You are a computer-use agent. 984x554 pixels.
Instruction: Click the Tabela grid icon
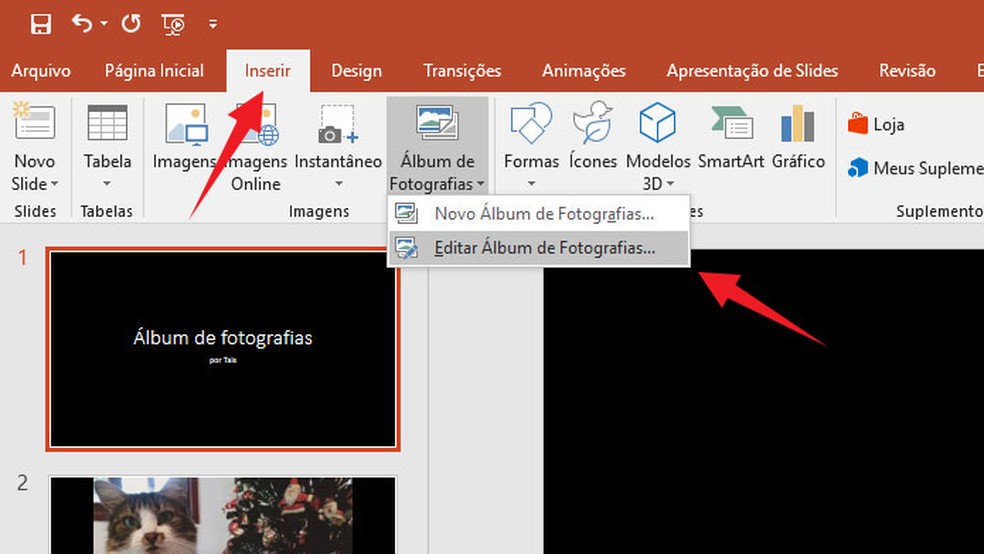point(107,122)
